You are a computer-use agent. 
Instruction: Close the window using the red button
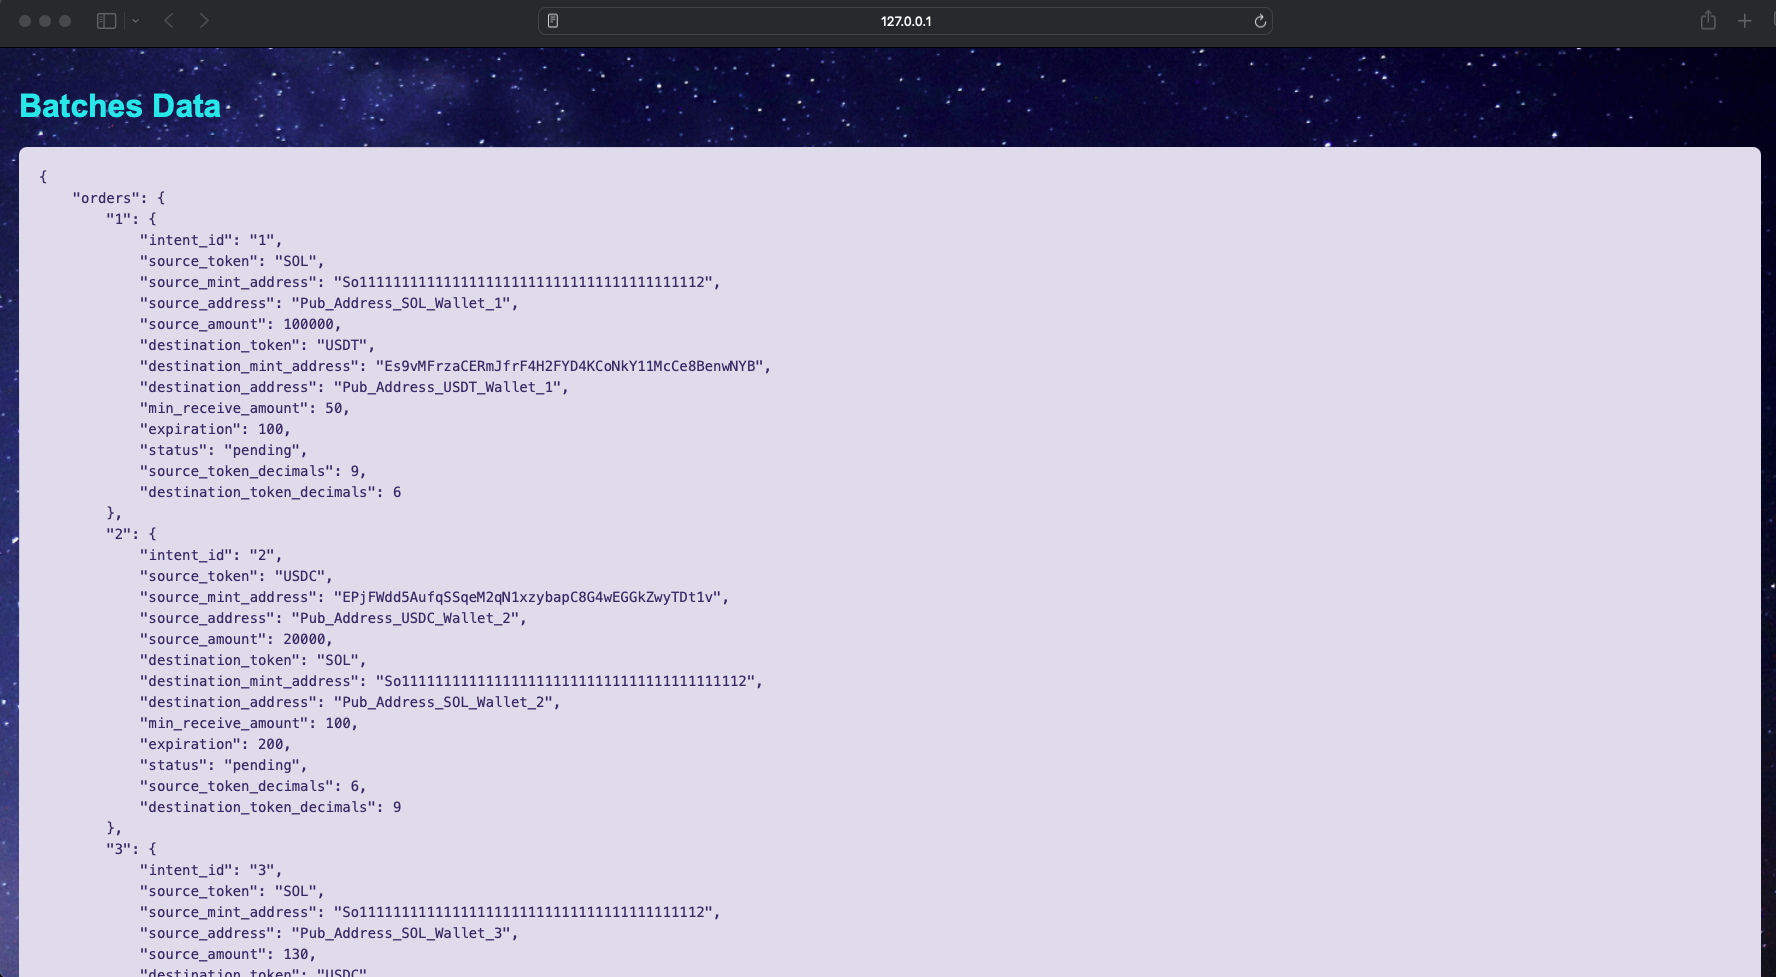tap(25, 21)
